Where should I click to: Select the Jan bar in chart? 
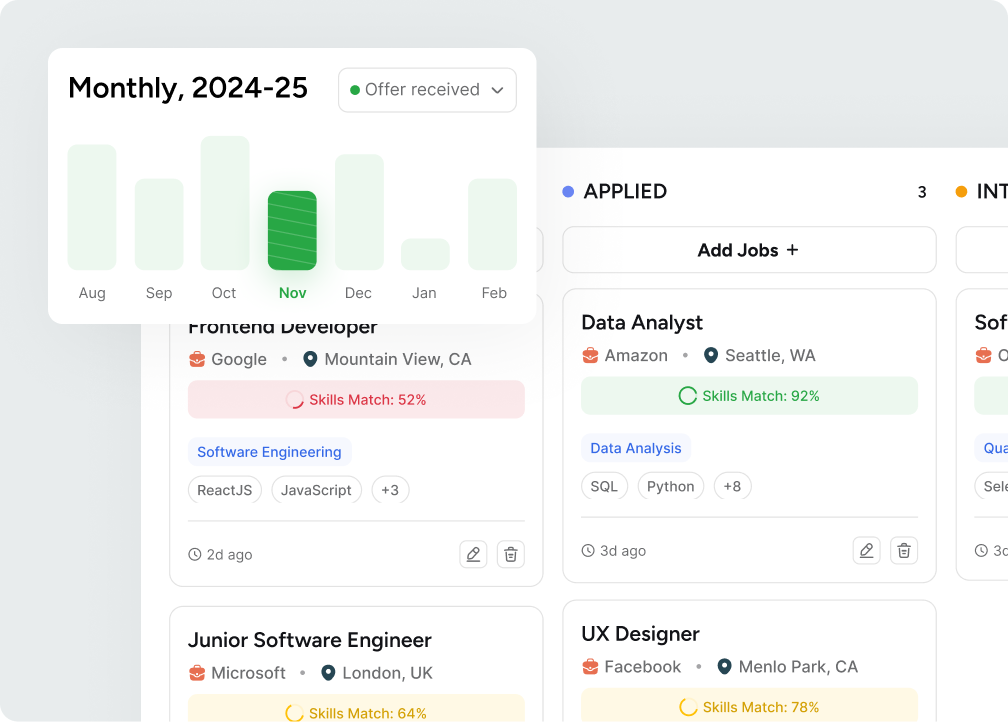point(425,255)
